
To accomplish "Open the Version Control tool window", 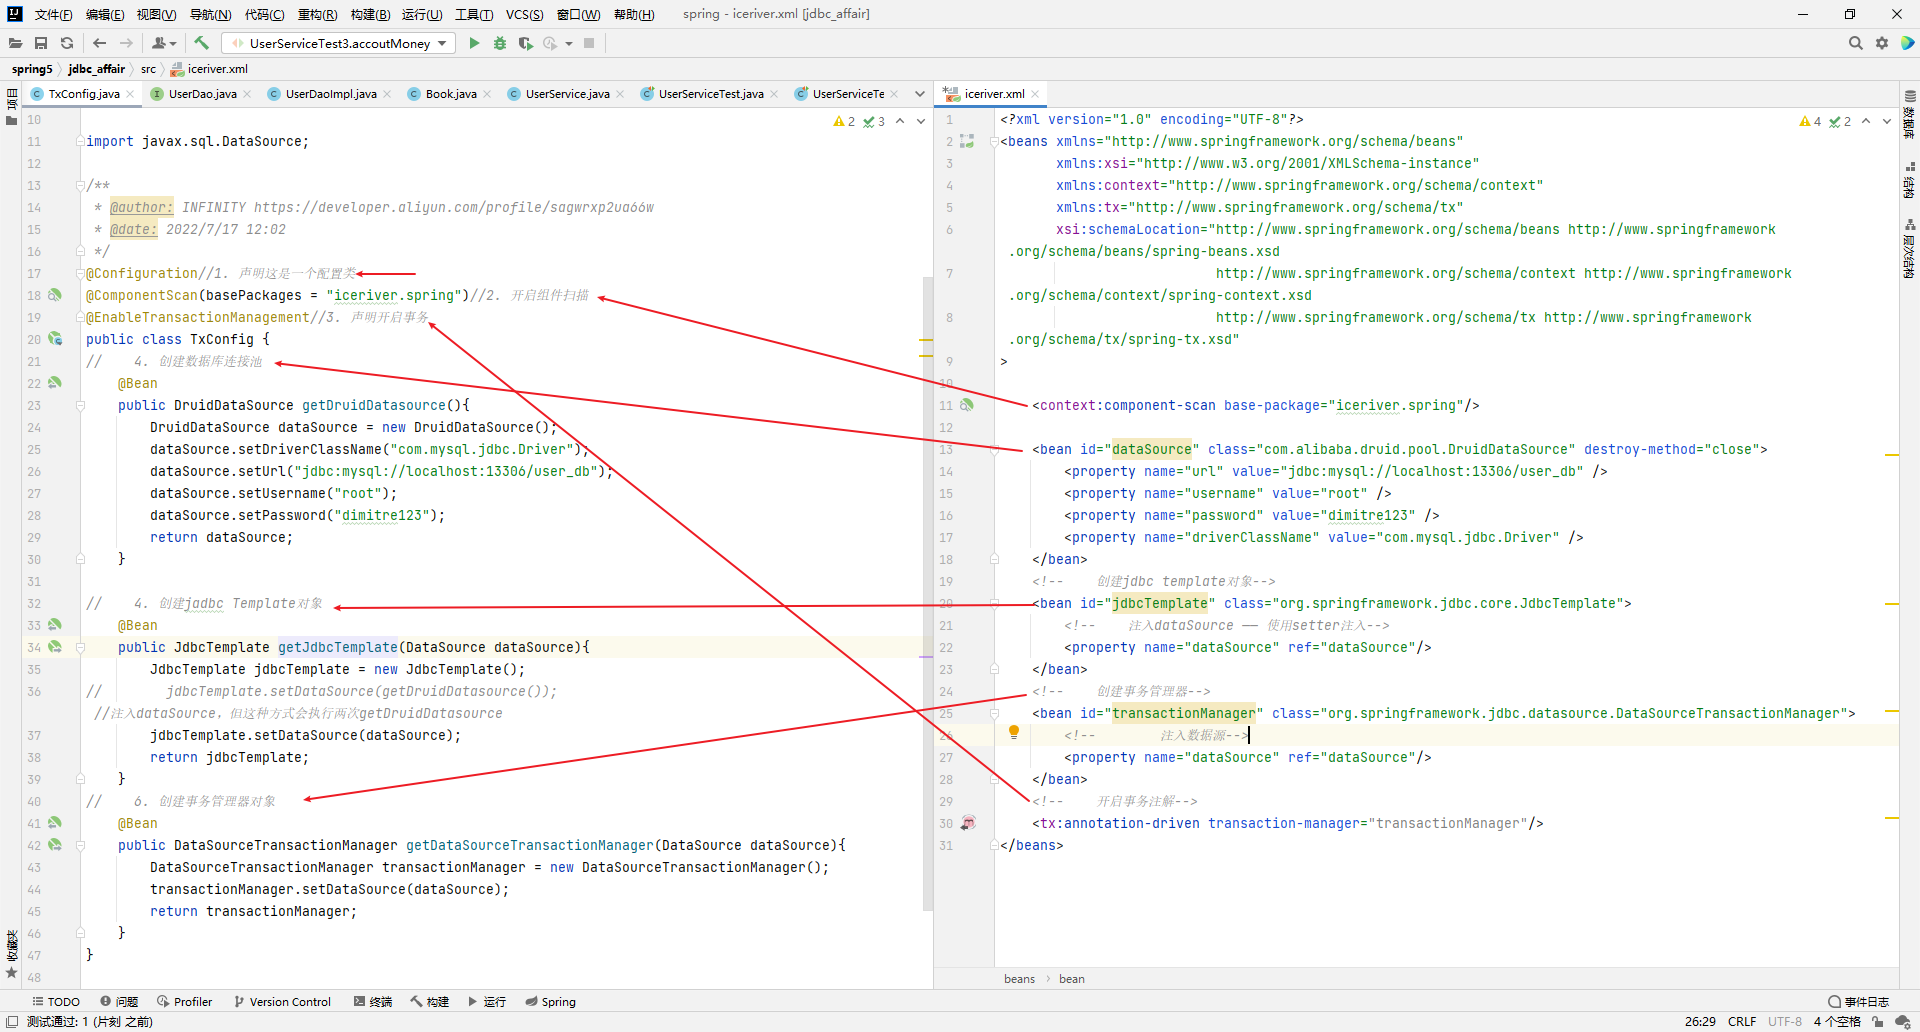I will tap(282, 1001).
